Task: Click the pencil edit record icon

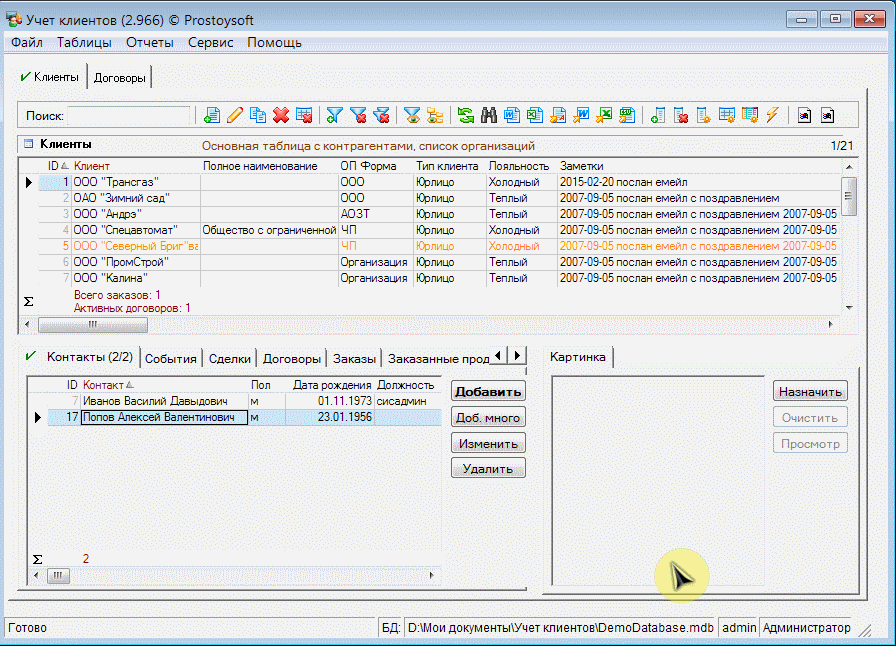Action: [x=235, y=115]
